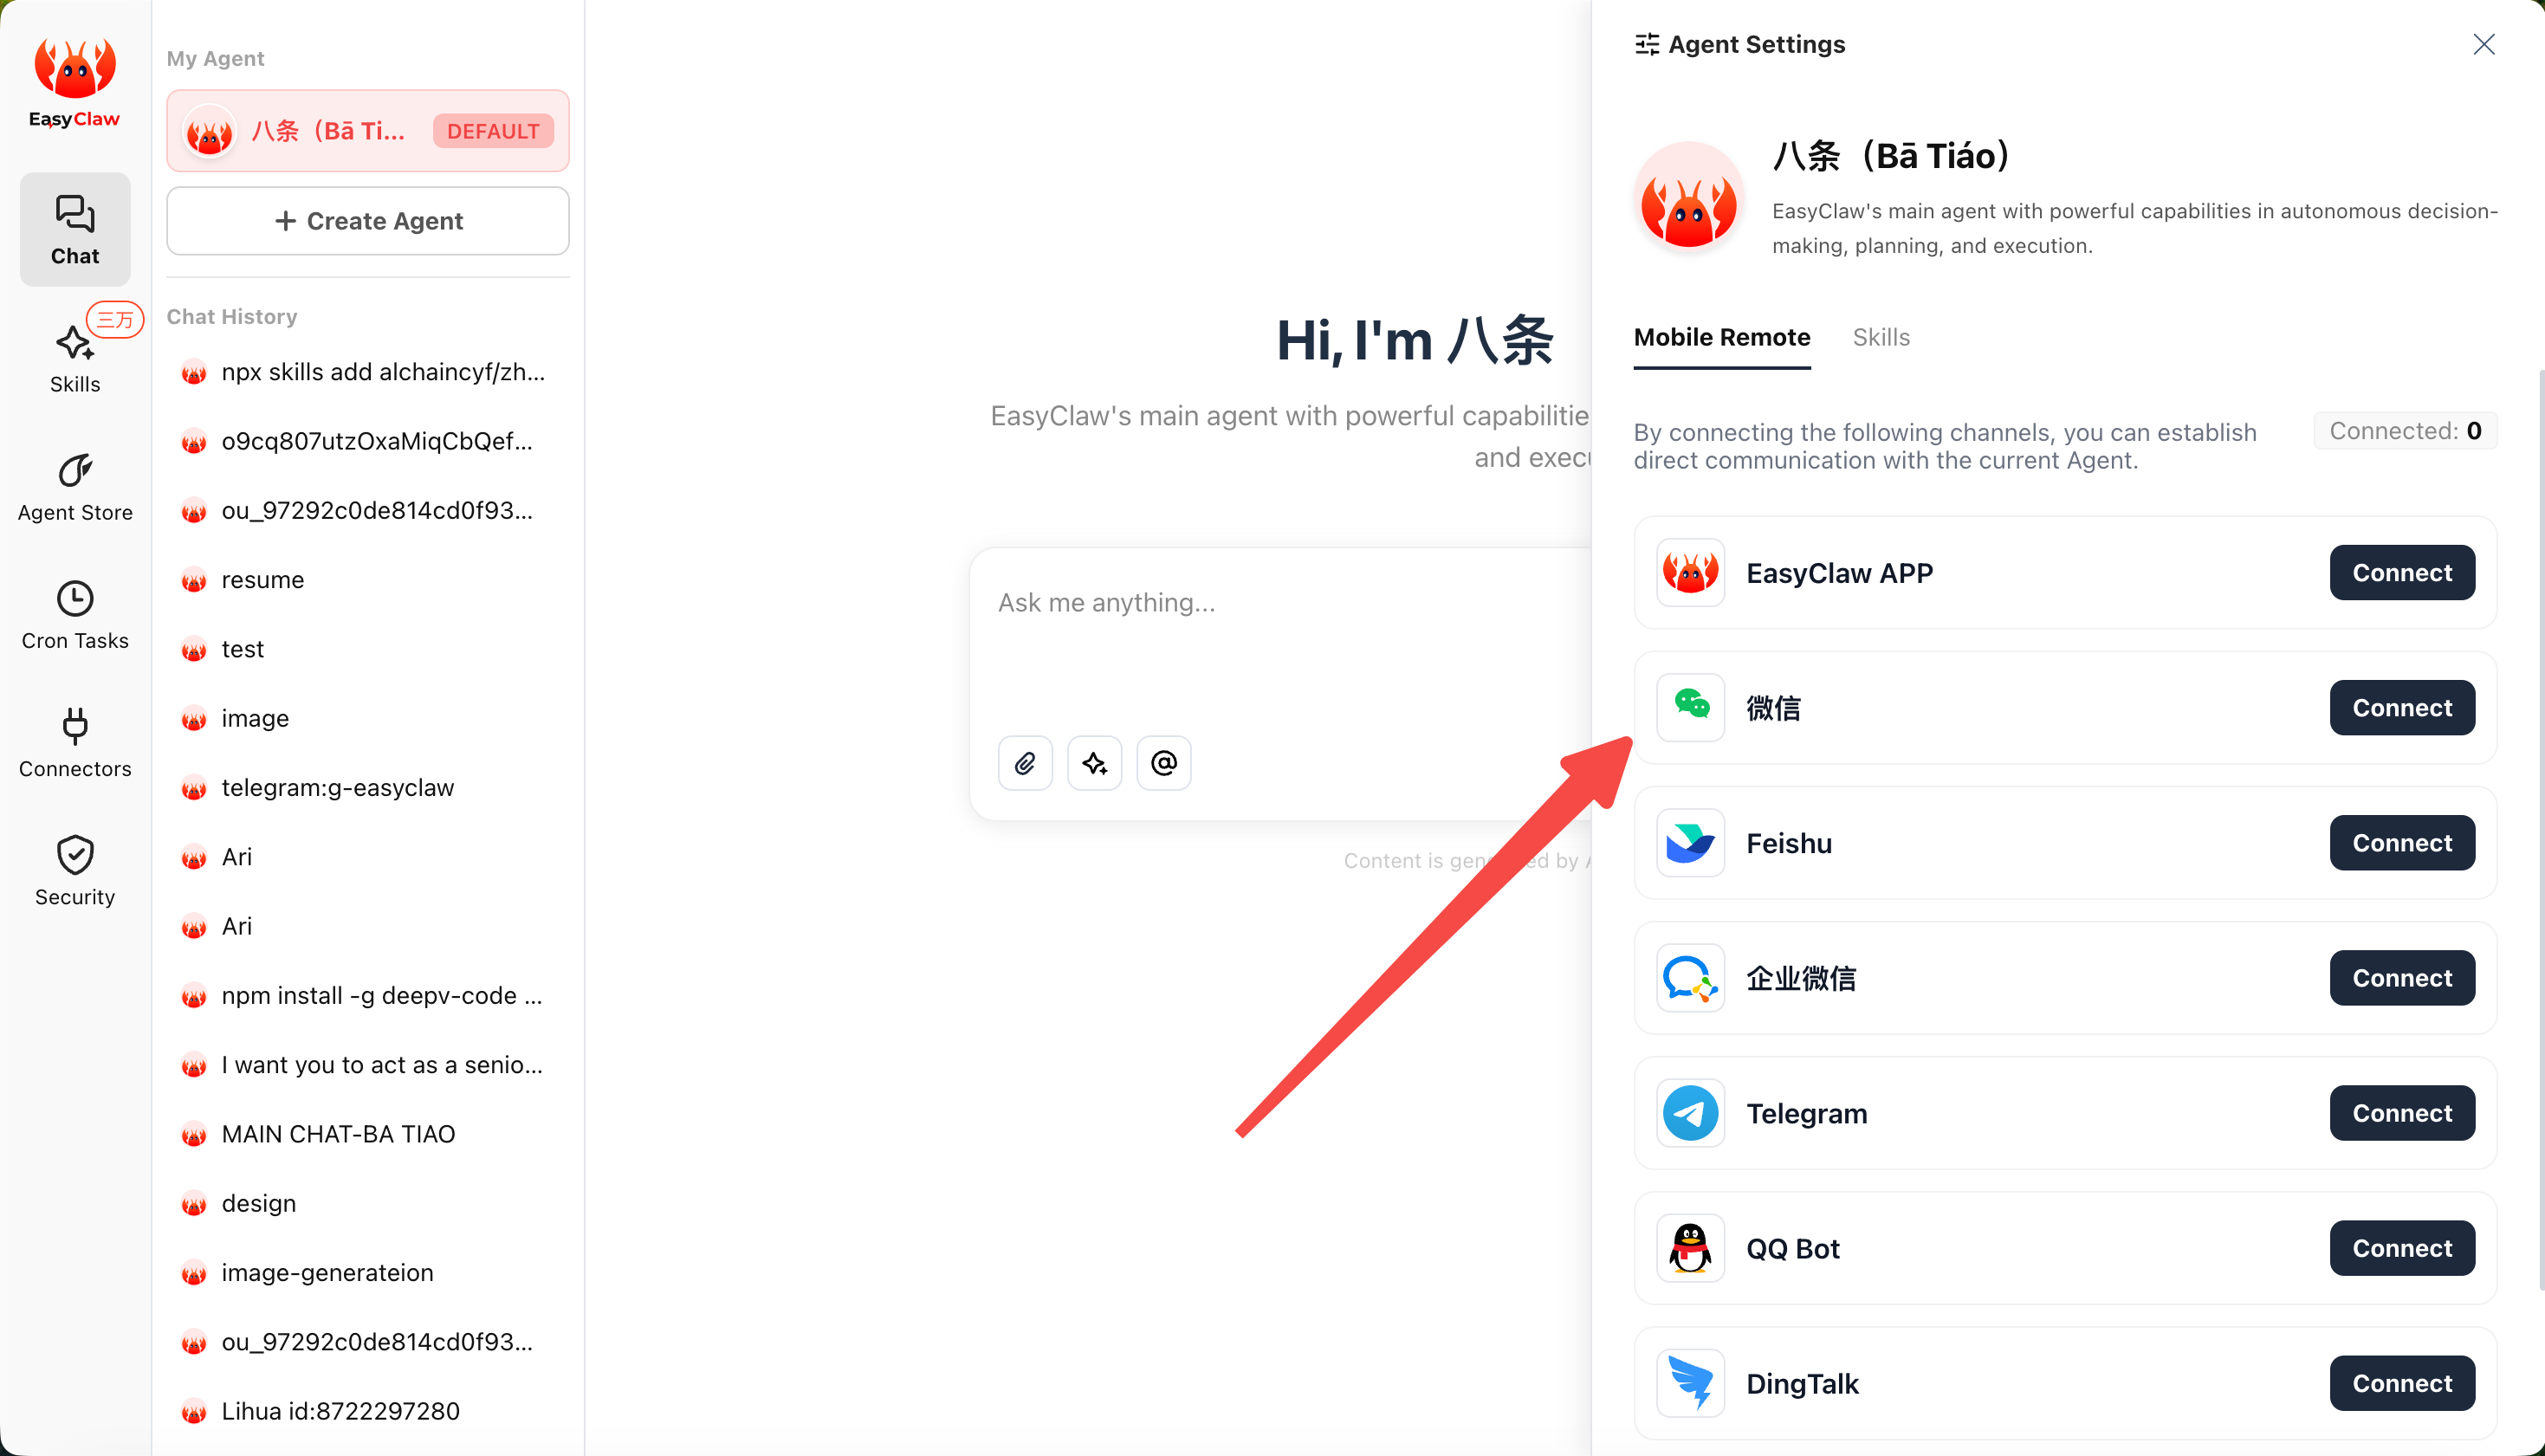Screen dimensions: 2545x1456
Task: Switch to the Mobile Remote tab
Action: pos(1722,337)
